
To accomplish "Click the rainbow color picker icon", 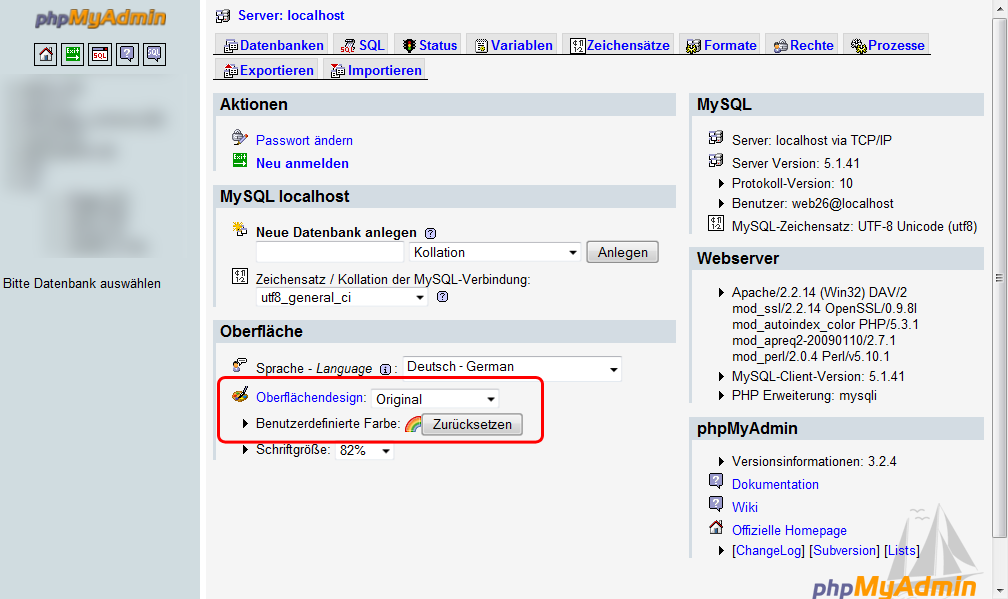I will tap(413, 424).
